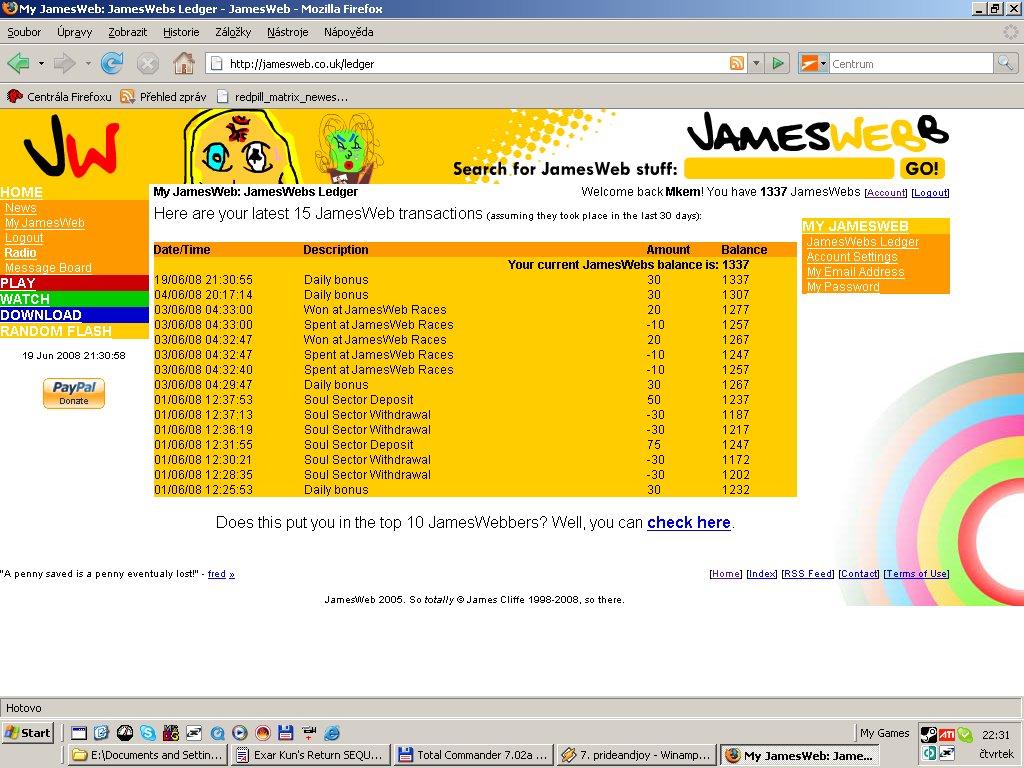Image resolution: width=1024 pixels, height=768 pixels.
Task: Click the PayPal Donate button
Action: click(x=74, y=393)
